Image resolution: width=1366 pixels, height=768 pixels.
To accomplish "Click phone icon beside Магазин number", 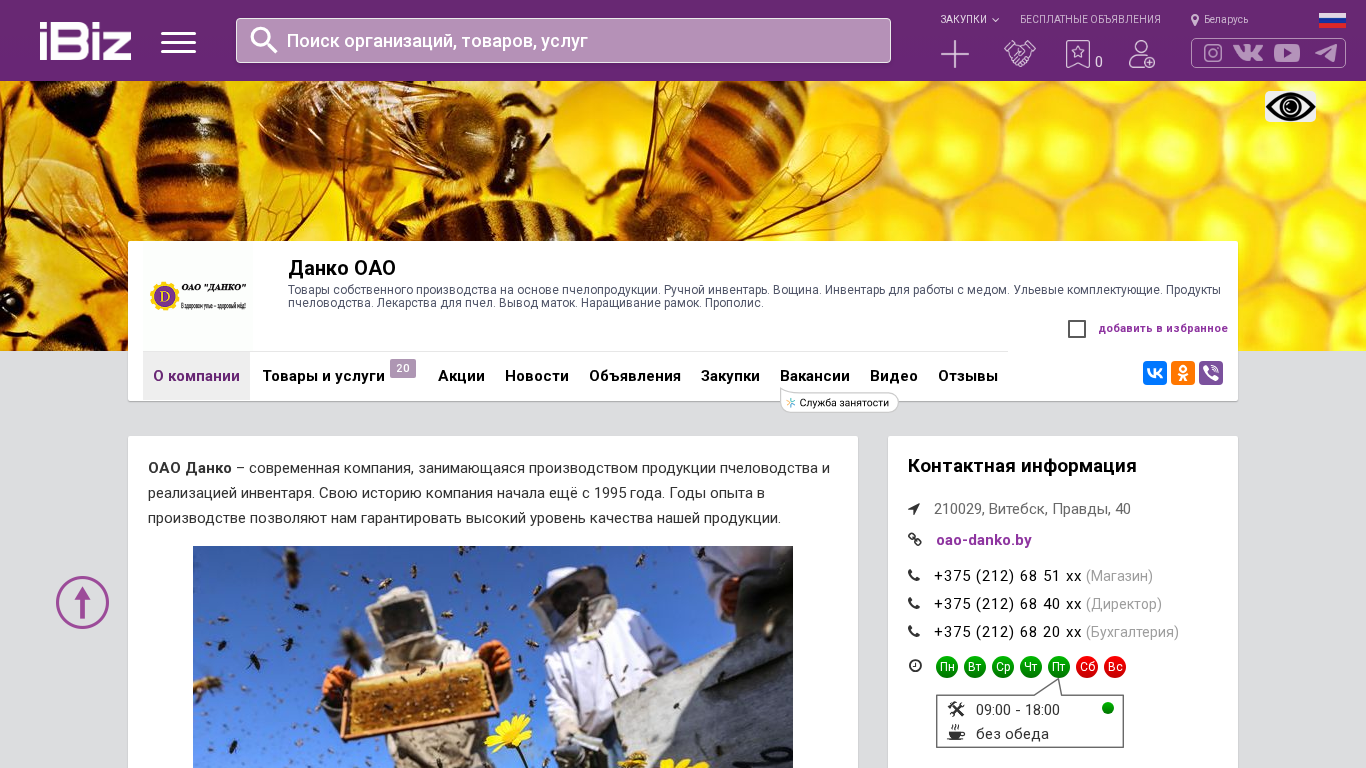I will 914,576.
